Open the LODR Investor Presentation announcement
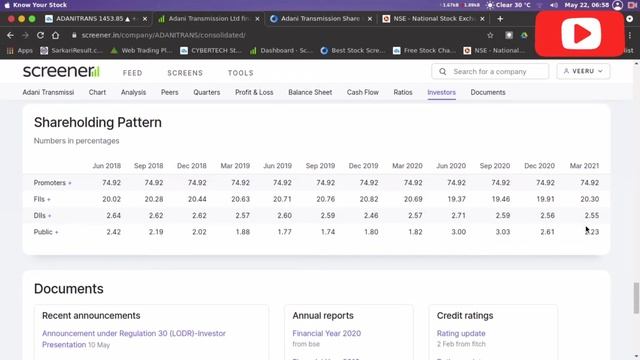This screenshot has width=640, height=360. tap(134, 339)
